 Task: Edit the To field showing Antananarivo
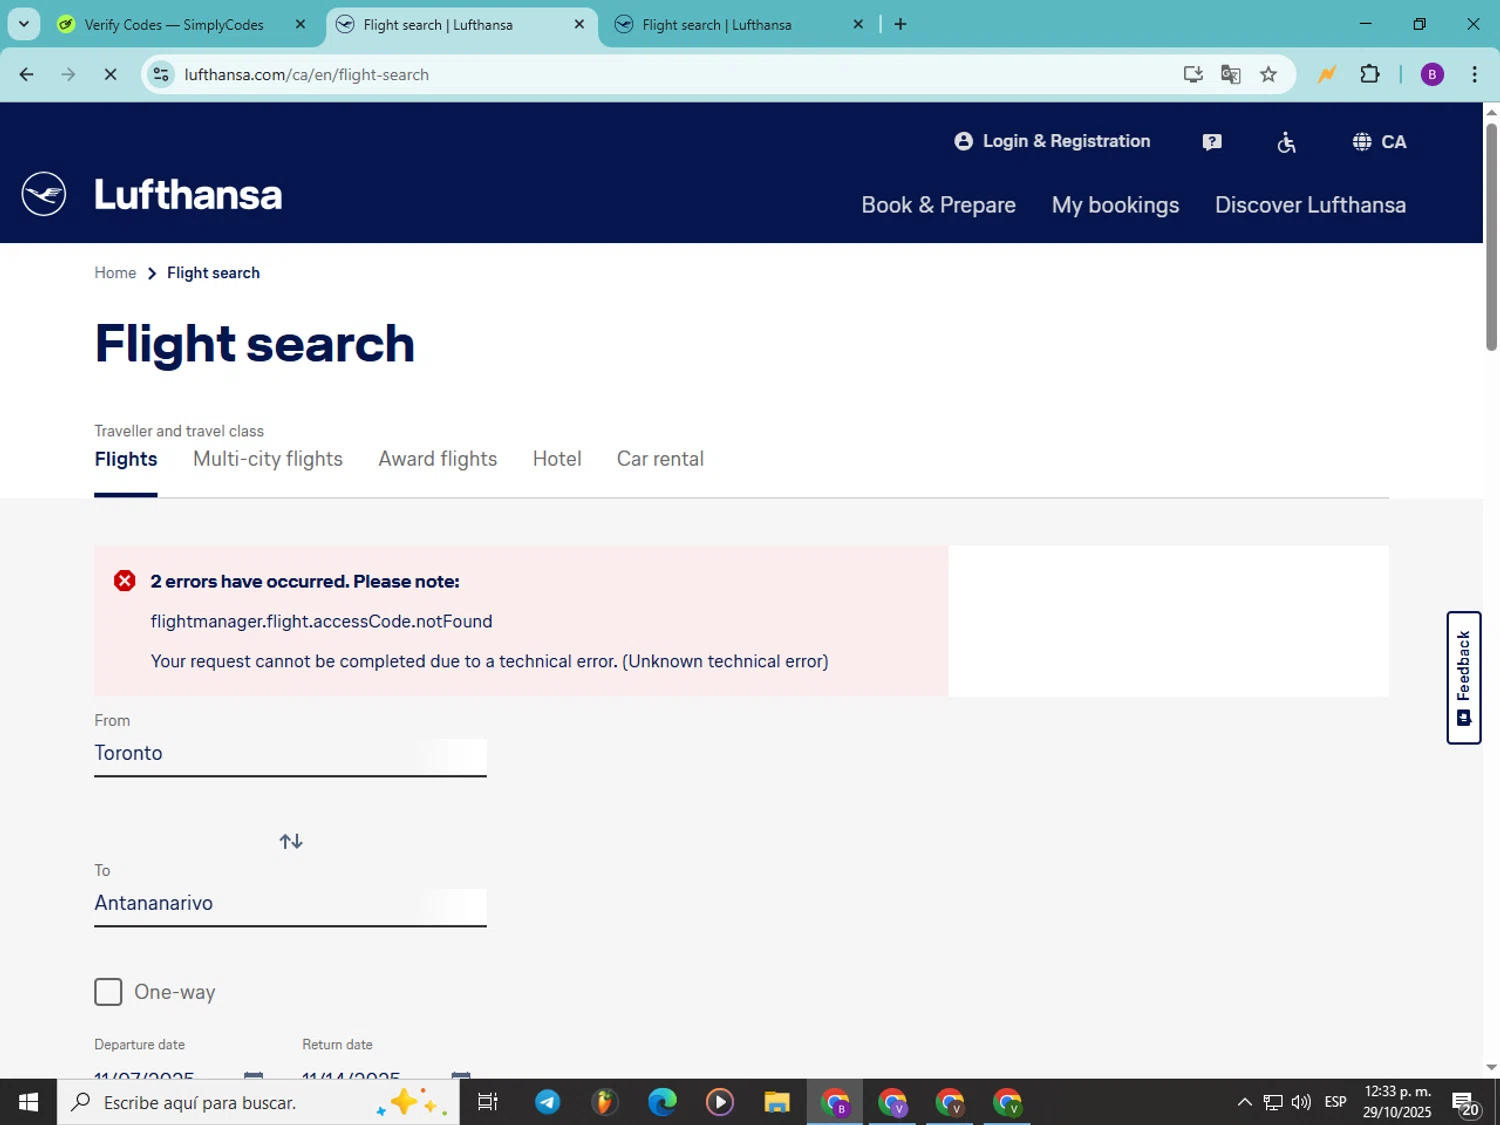(x=290, y=904)
